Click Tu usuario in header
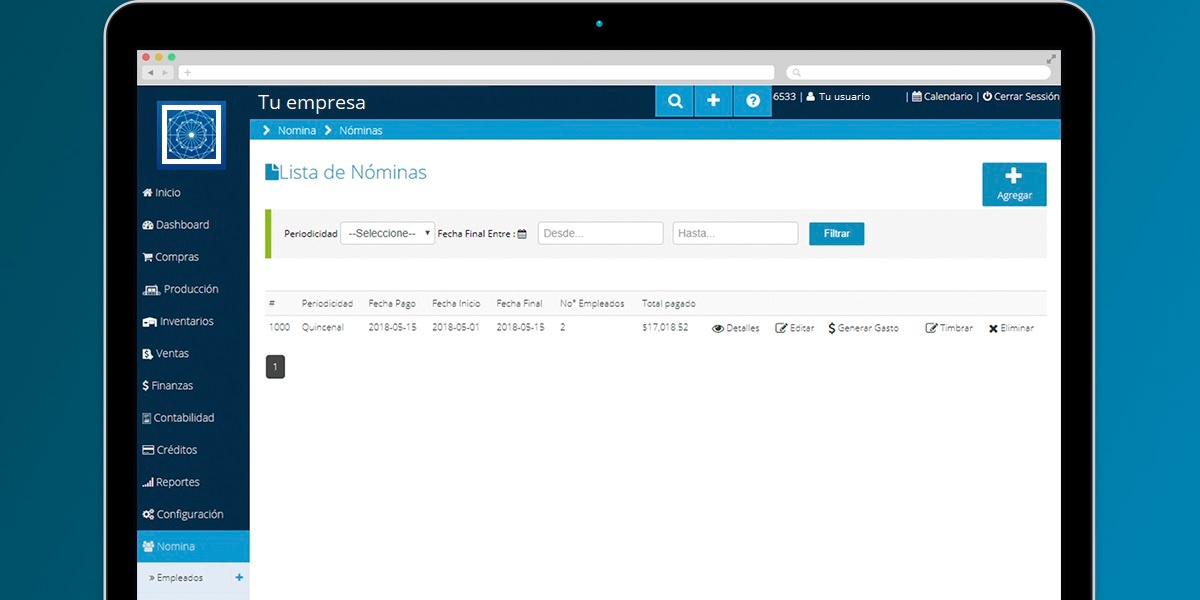This screenshot has width=1200, height=600. coord(837,97)
